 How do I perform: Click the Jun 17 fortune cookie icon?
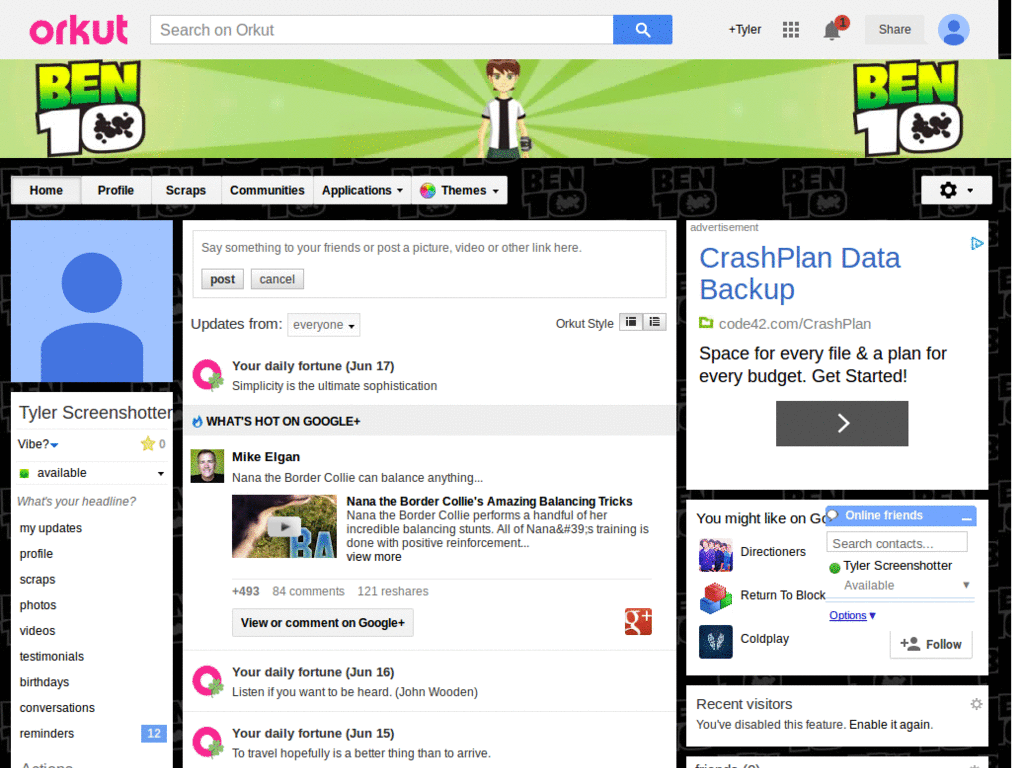208,375
